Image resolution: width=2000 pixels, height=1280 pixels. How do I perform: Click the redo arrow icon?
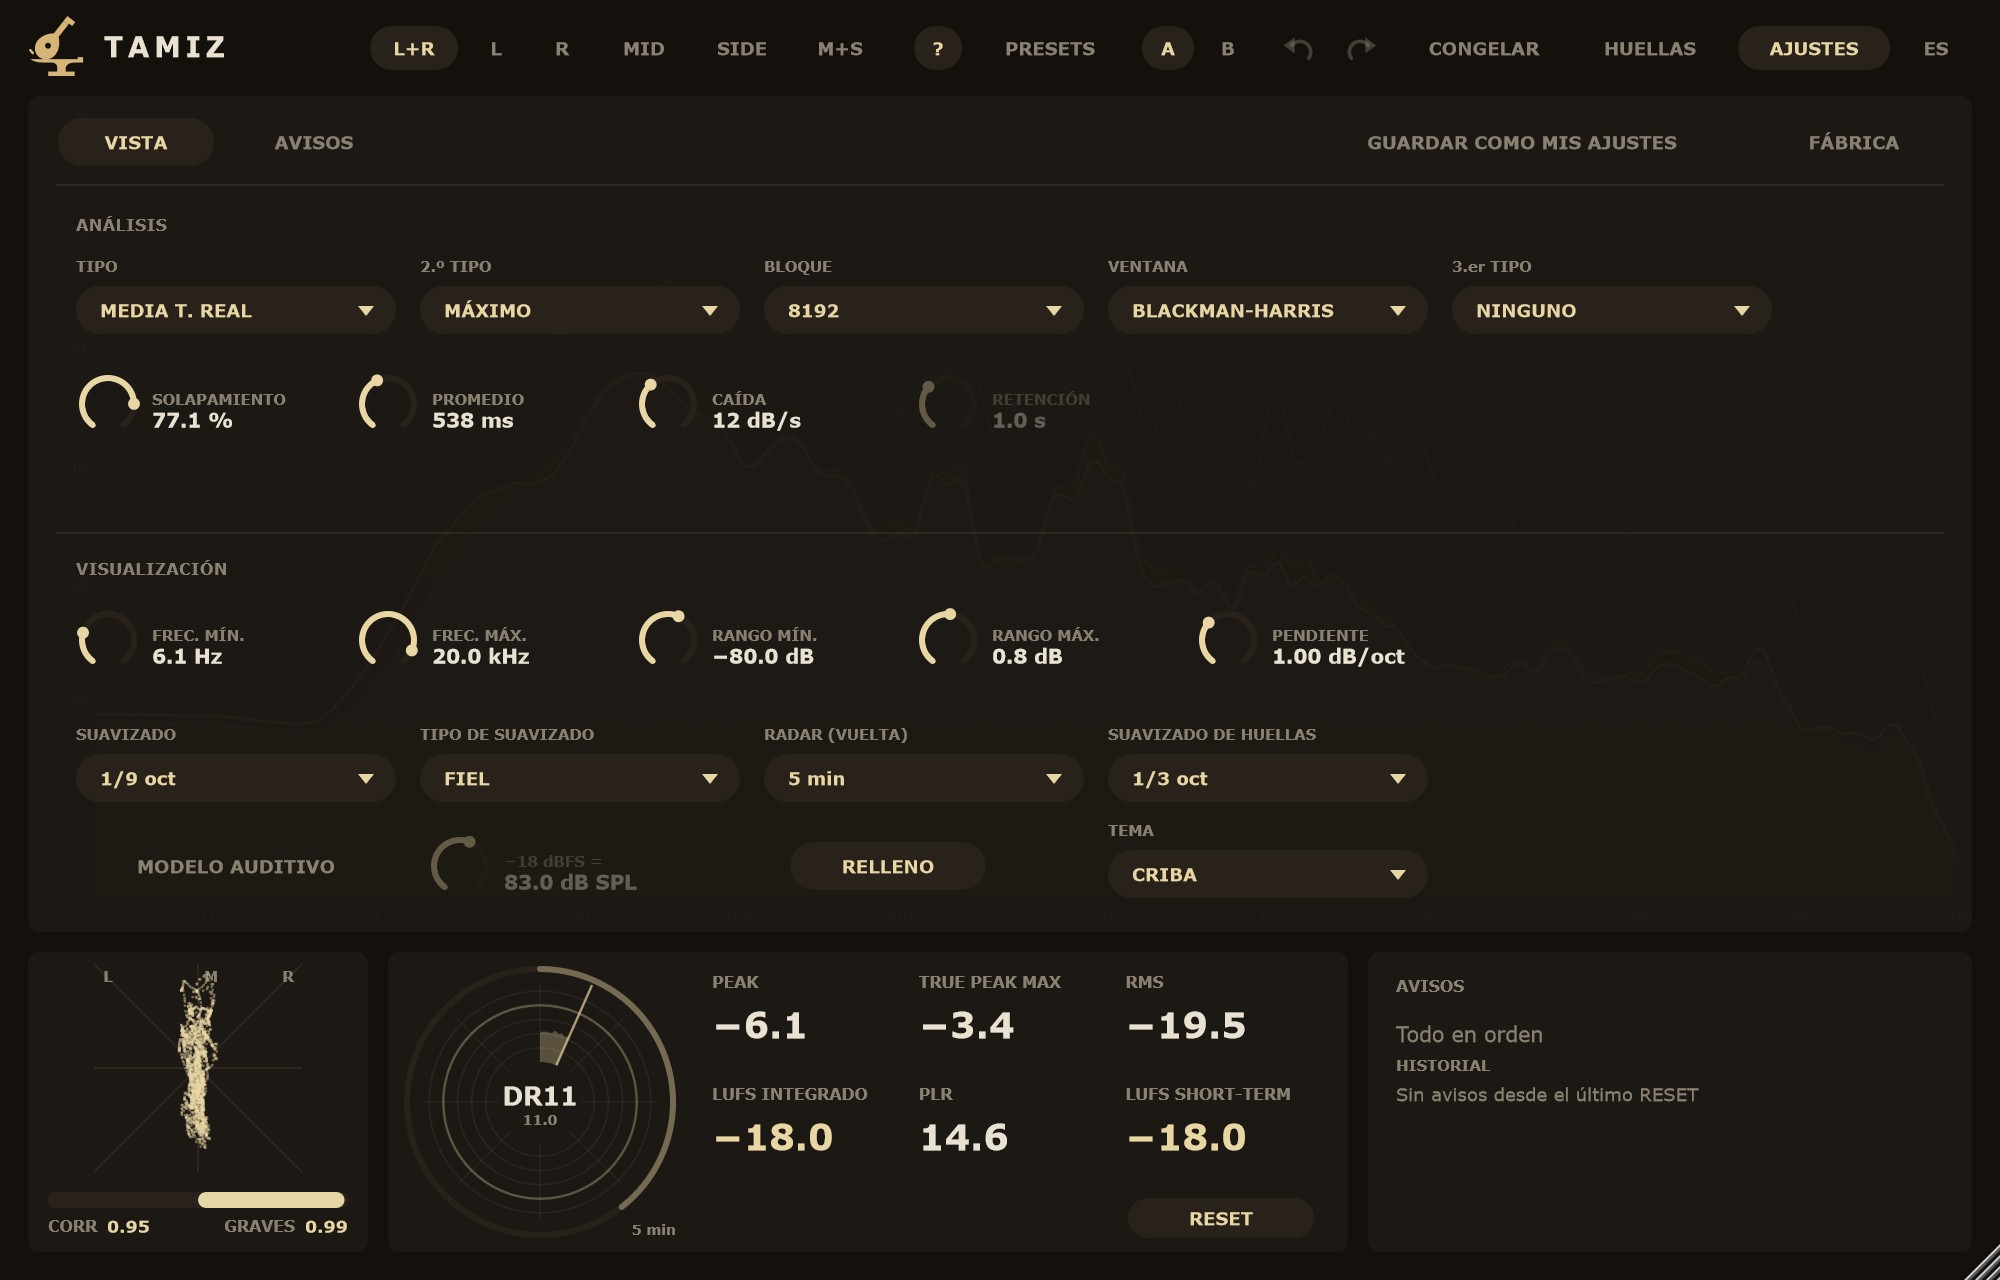point(1362,48)
